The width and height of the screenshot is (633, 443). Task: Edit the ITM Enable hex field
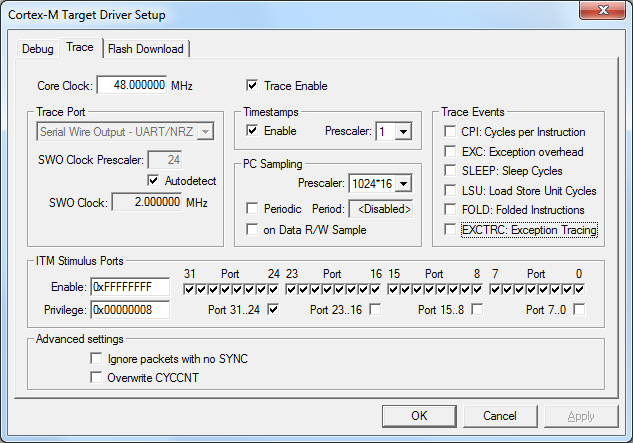[130, 287]
